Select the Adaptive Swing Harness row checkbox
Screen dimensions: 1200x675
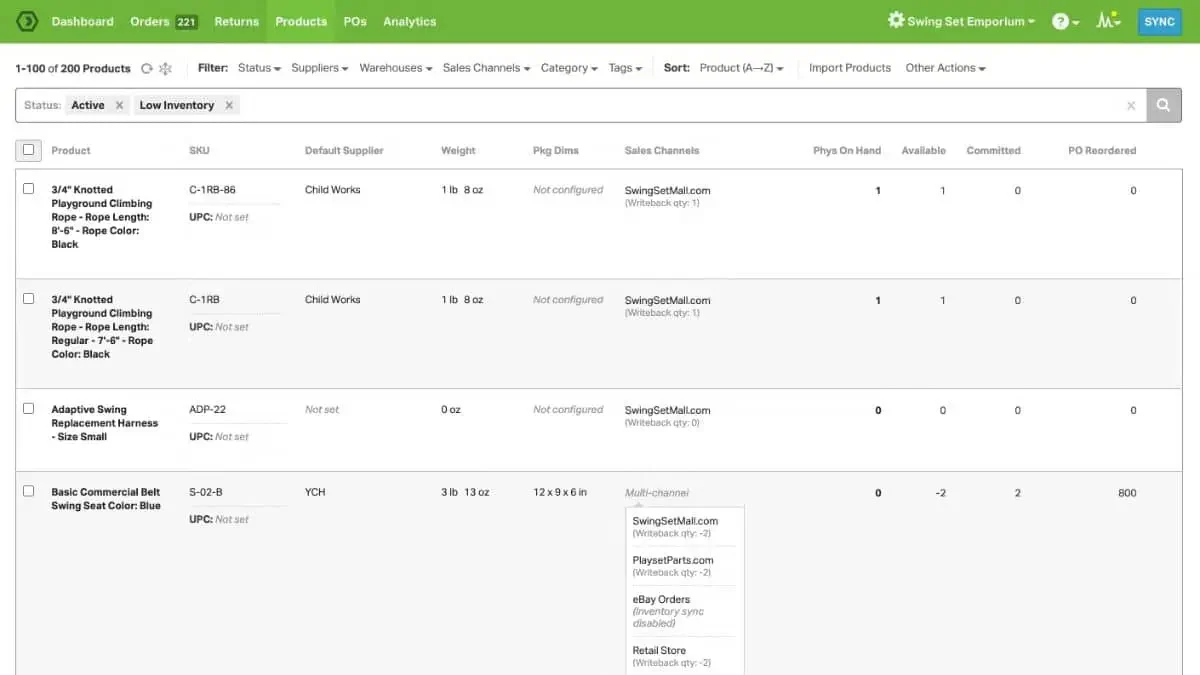pyautogui.click(x=28, y=409)
